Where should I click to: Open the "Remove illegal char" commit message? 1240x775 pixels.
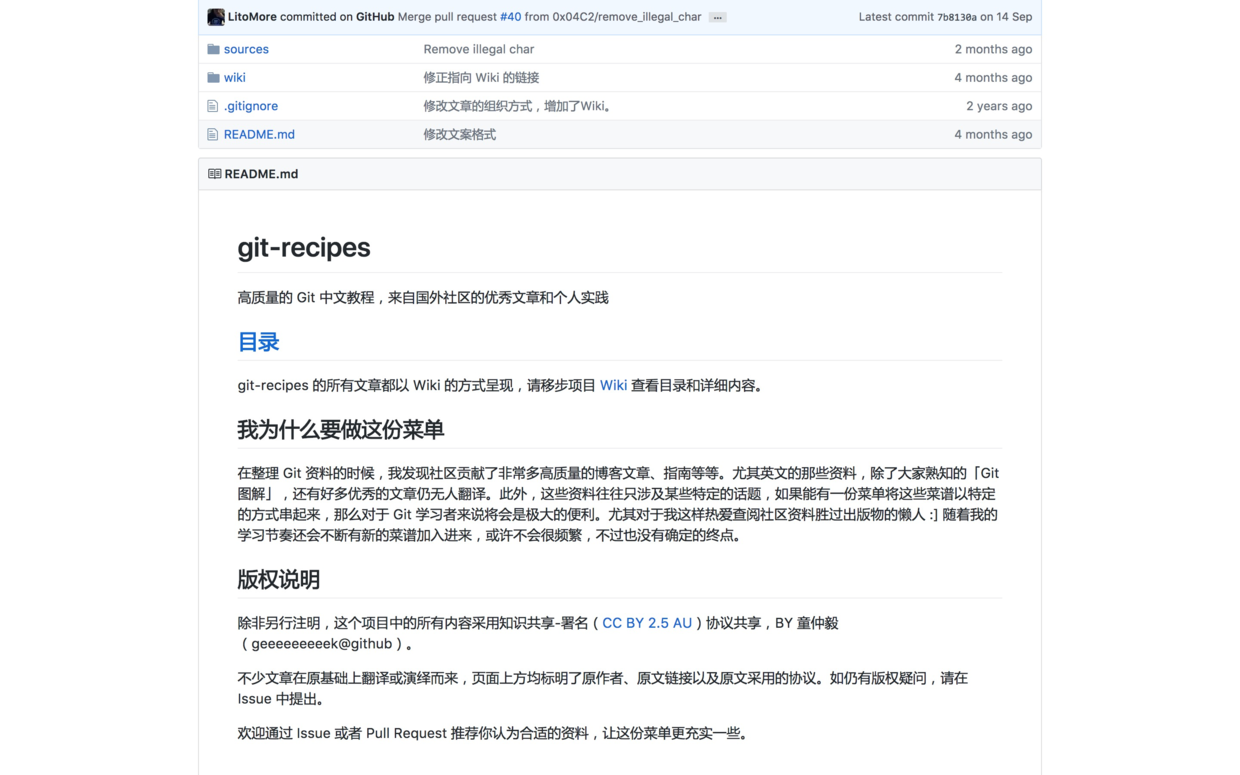click(x=478, y=49)
